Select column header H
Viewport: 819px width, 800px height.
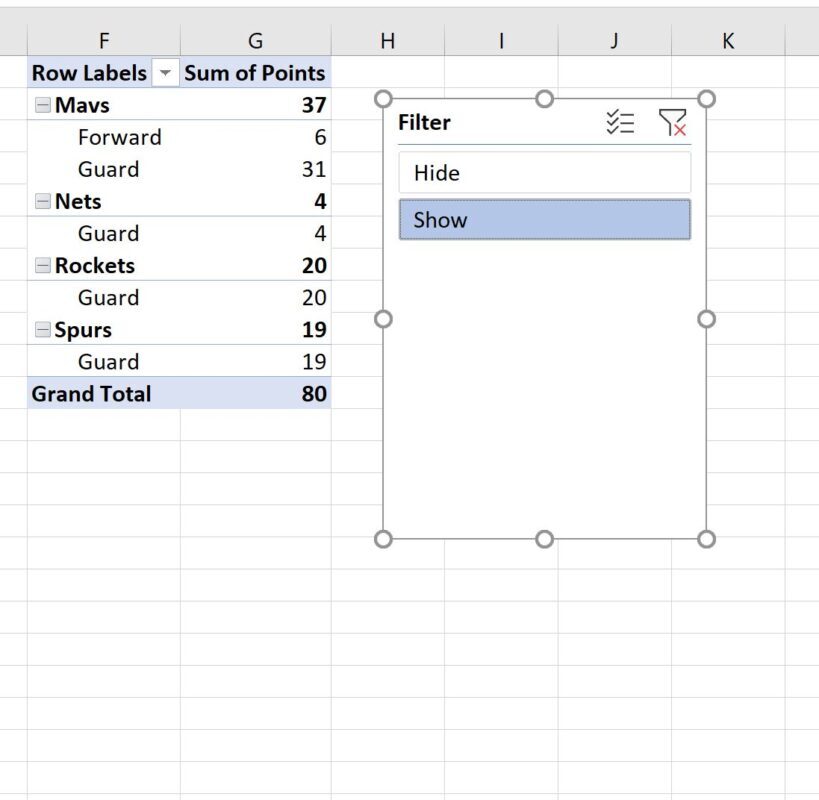[387, 40]
